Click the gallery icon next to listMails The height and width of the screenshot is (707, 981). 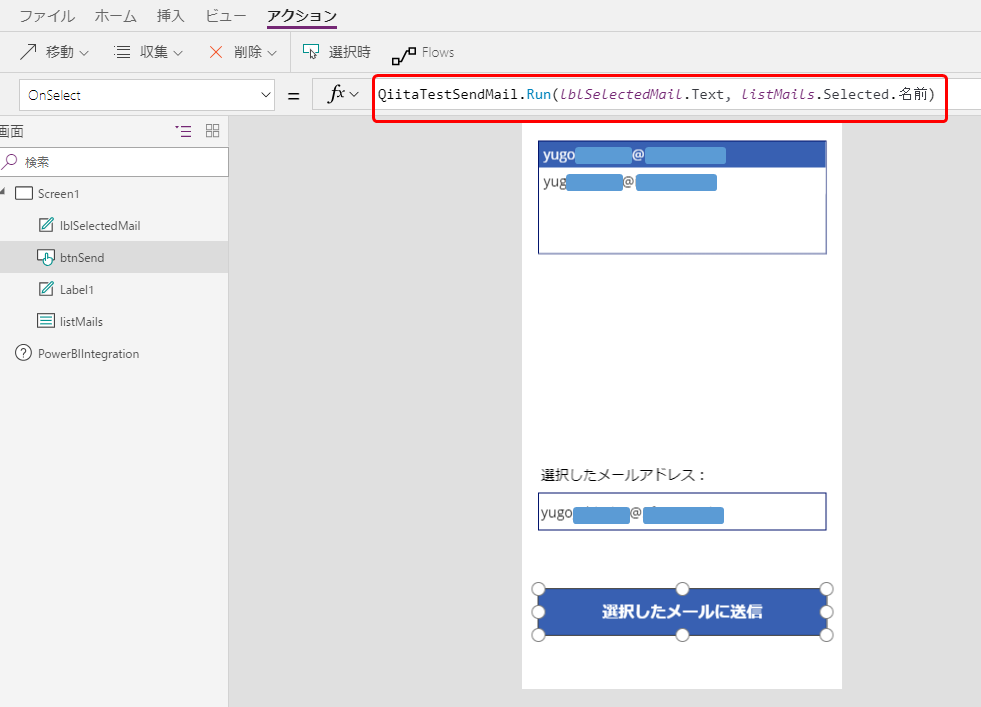pos(44,321)
